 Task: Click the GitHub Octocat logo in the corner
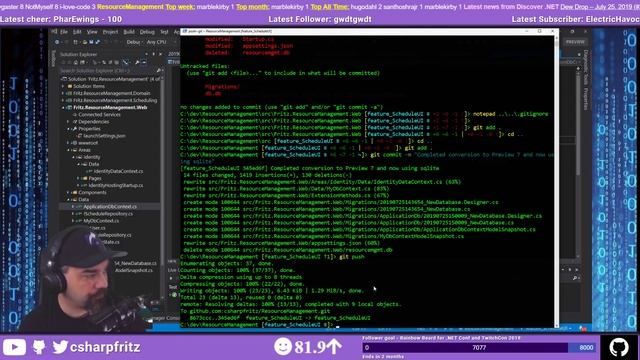point(619,347)
